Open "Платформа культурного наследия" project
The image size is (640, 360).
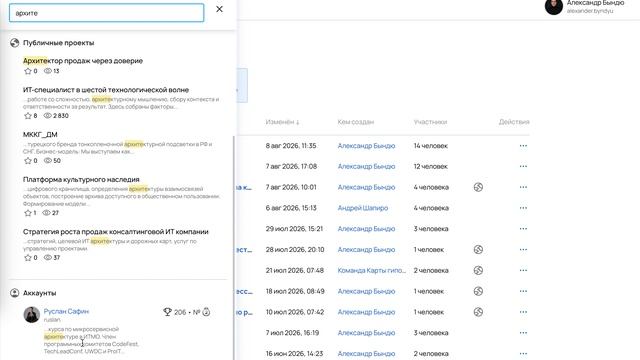click(81, 180)
